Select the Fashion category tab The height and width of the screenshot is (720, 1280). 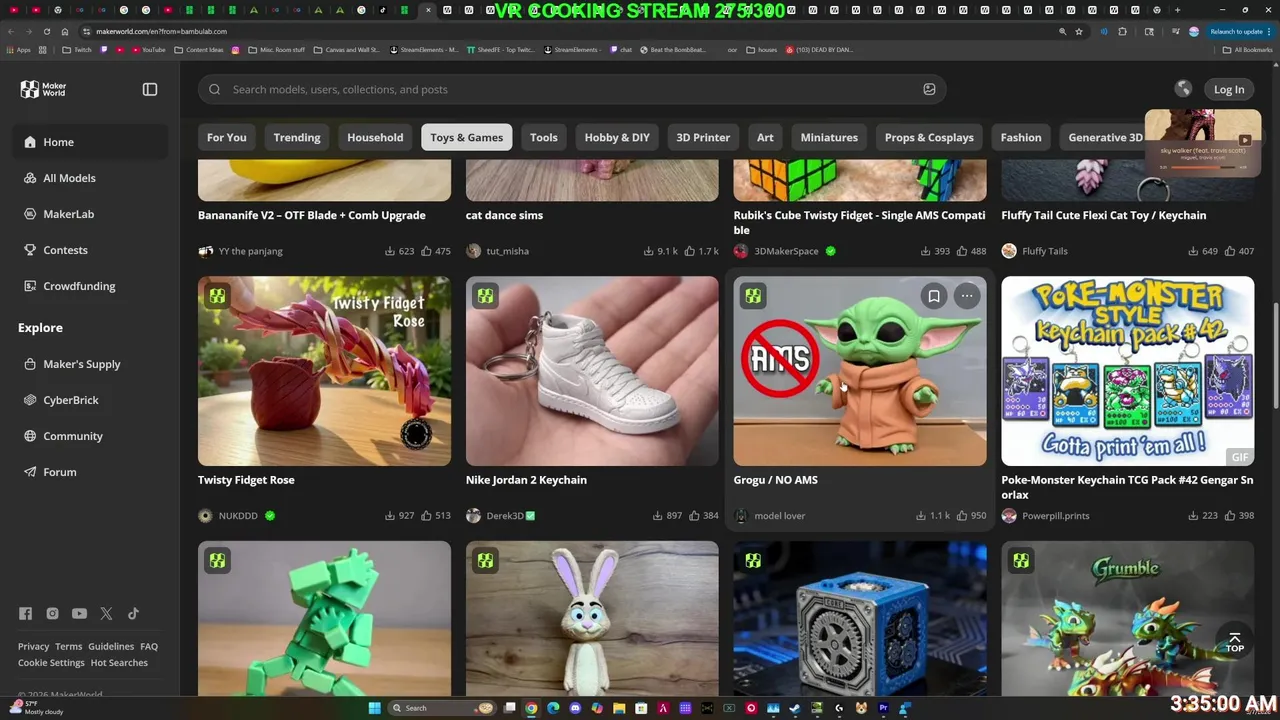click(x=1021, y=137)
